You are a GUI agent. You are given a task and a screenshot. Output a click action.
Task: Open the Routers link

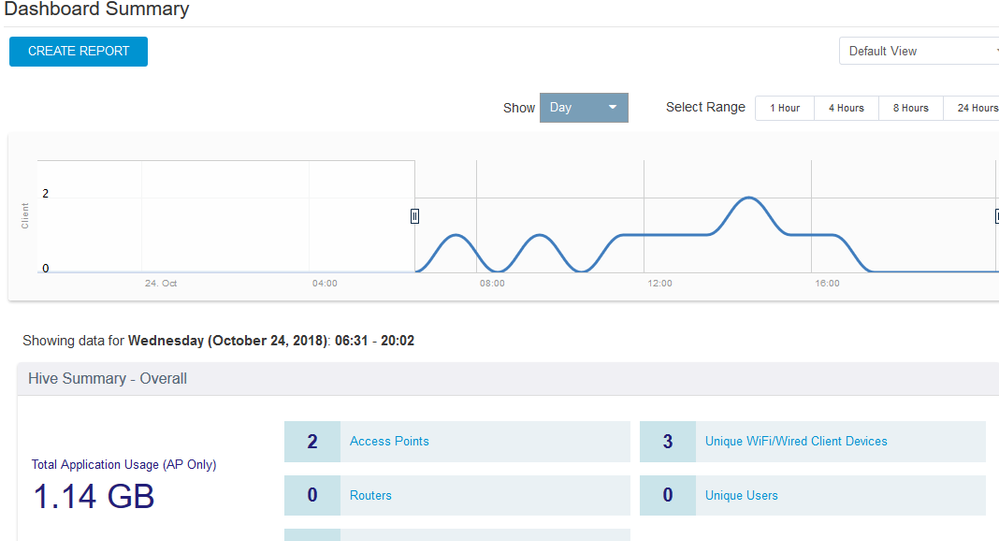[370, 495]
